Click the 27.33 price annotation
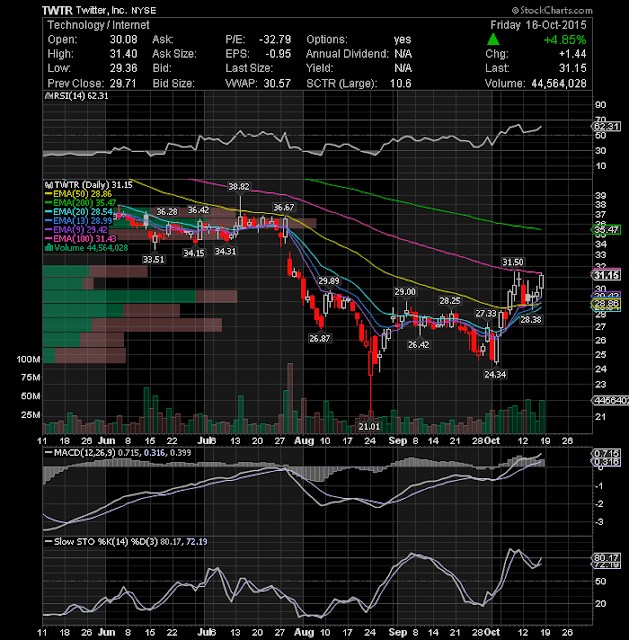 [x=486, y=313]
